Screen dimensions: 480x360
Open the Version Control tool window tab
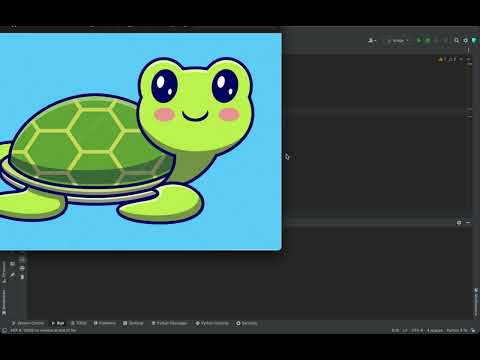coord(28,323)
